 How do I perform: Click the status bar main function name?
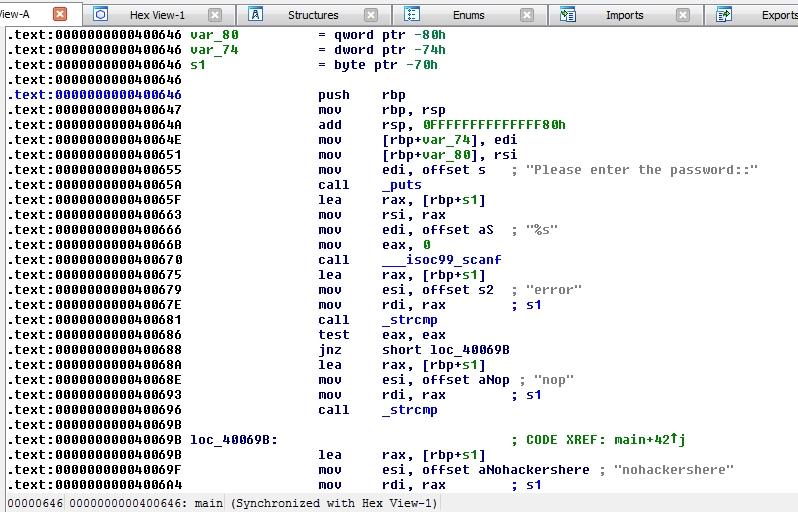209,503
